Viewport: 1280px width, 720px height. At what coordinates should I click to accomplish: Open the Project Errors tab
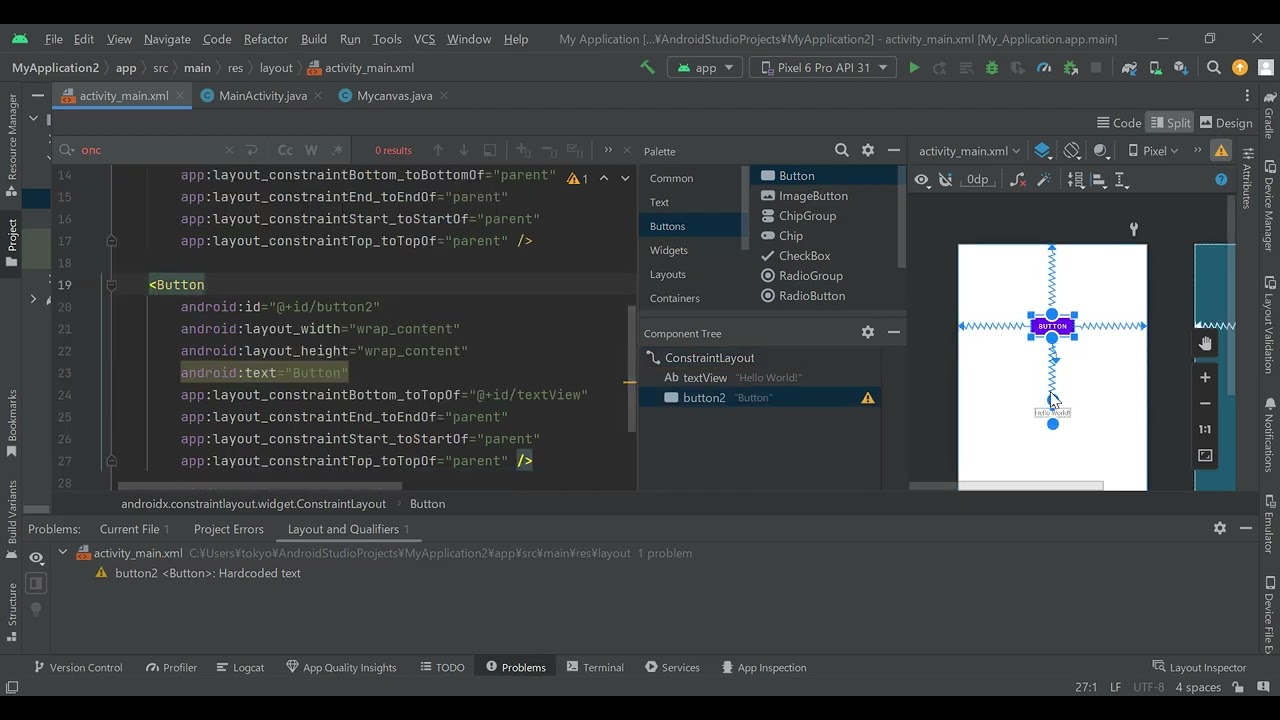click(x=229, y=529)
